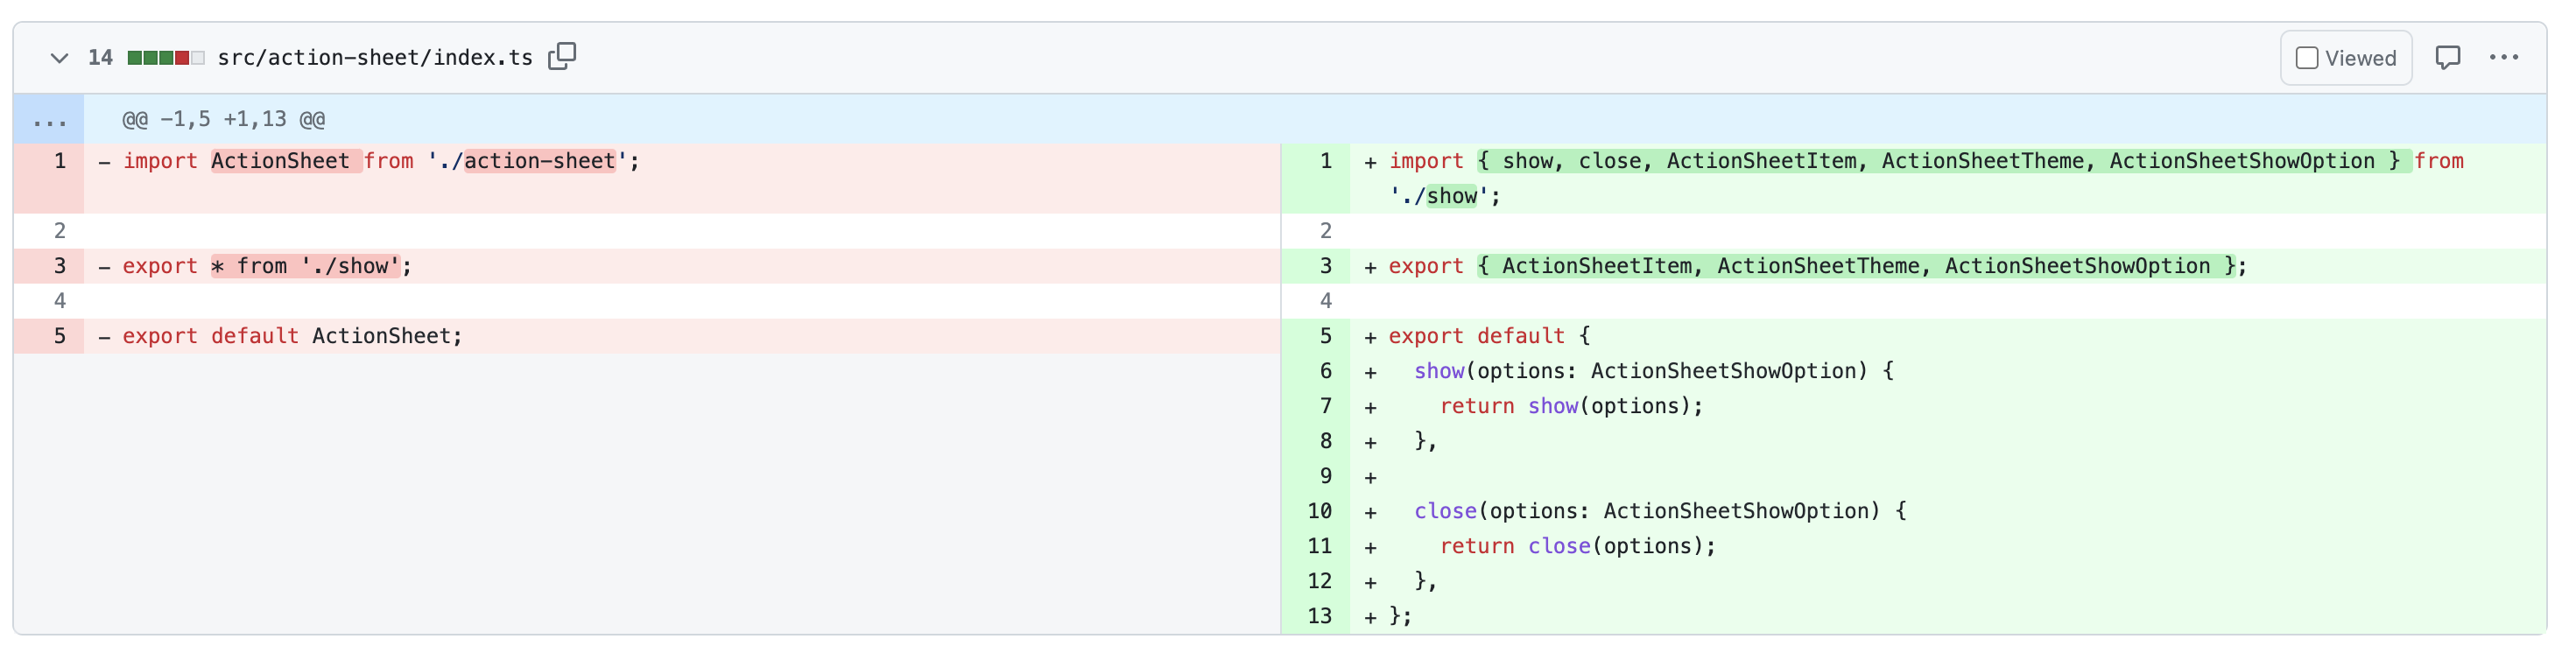
Task: Open the three-dot file options menu
Action: click(x=2503, y=58)
